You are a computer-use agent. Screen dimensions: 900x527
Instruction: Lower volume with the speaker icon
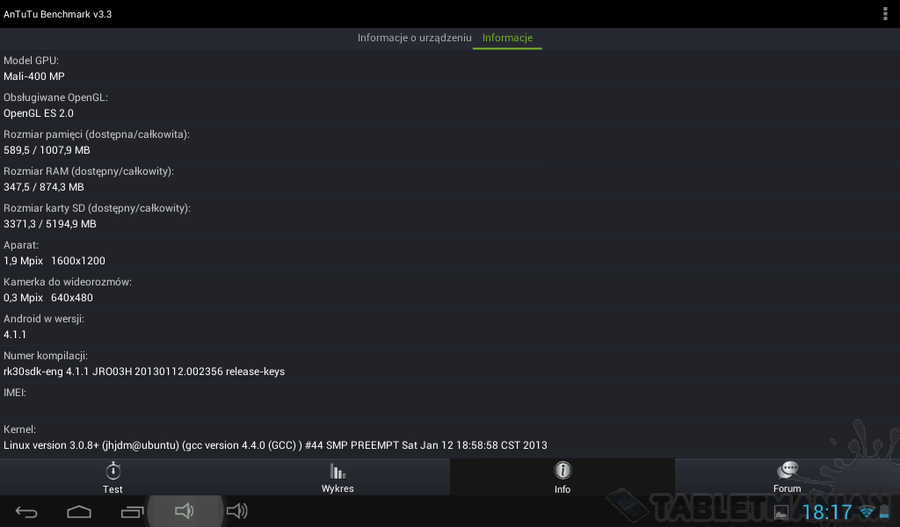point(184,511)
